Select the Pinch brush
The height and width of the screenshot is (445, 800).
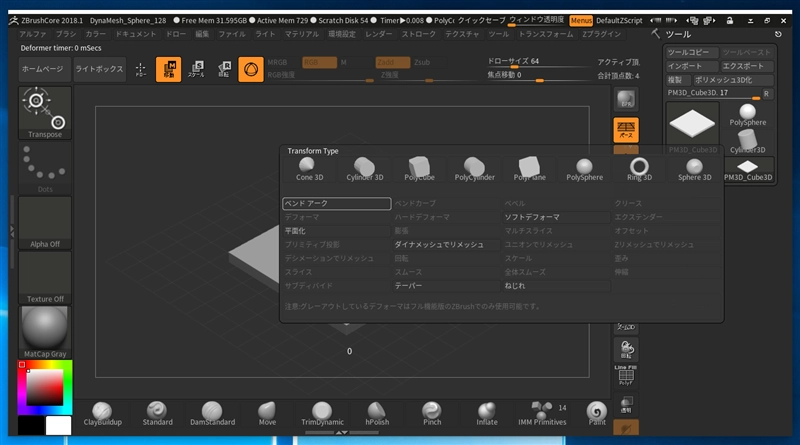coord(432,414)
